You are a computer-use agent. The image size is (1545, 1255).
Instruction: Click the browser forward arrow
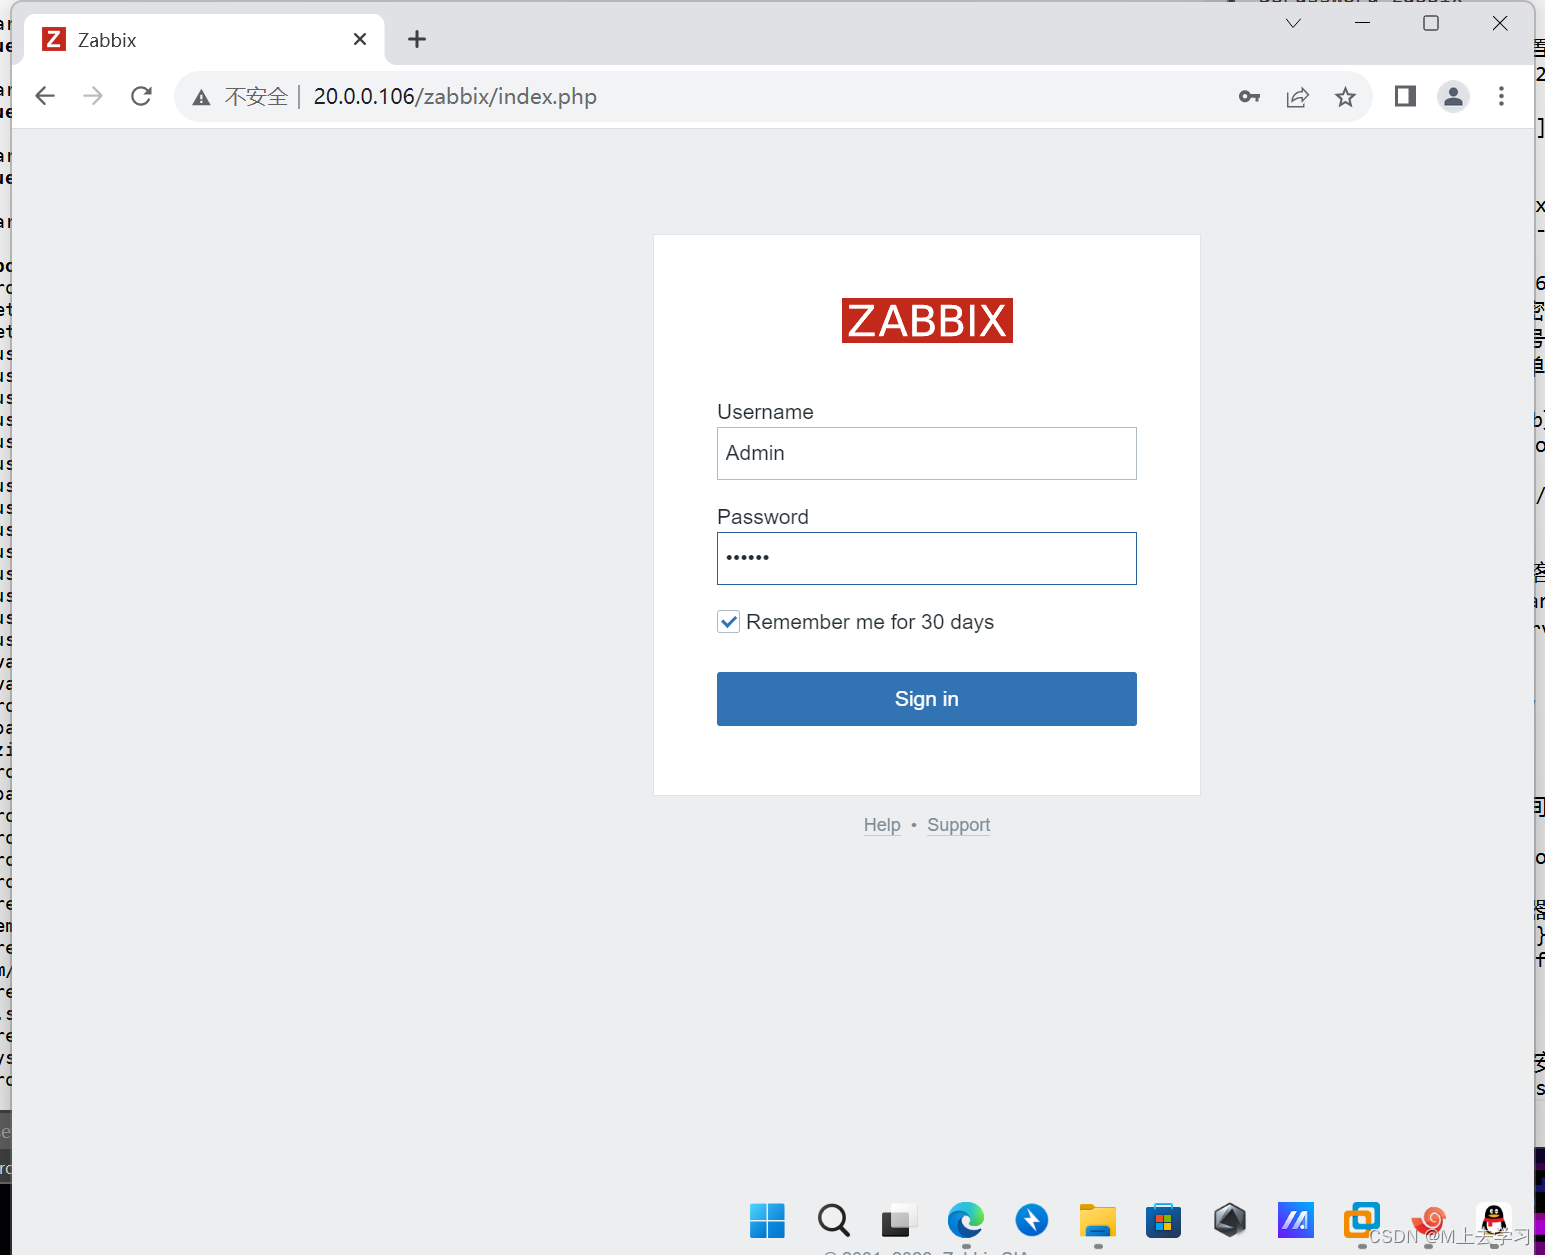point(93,96)
